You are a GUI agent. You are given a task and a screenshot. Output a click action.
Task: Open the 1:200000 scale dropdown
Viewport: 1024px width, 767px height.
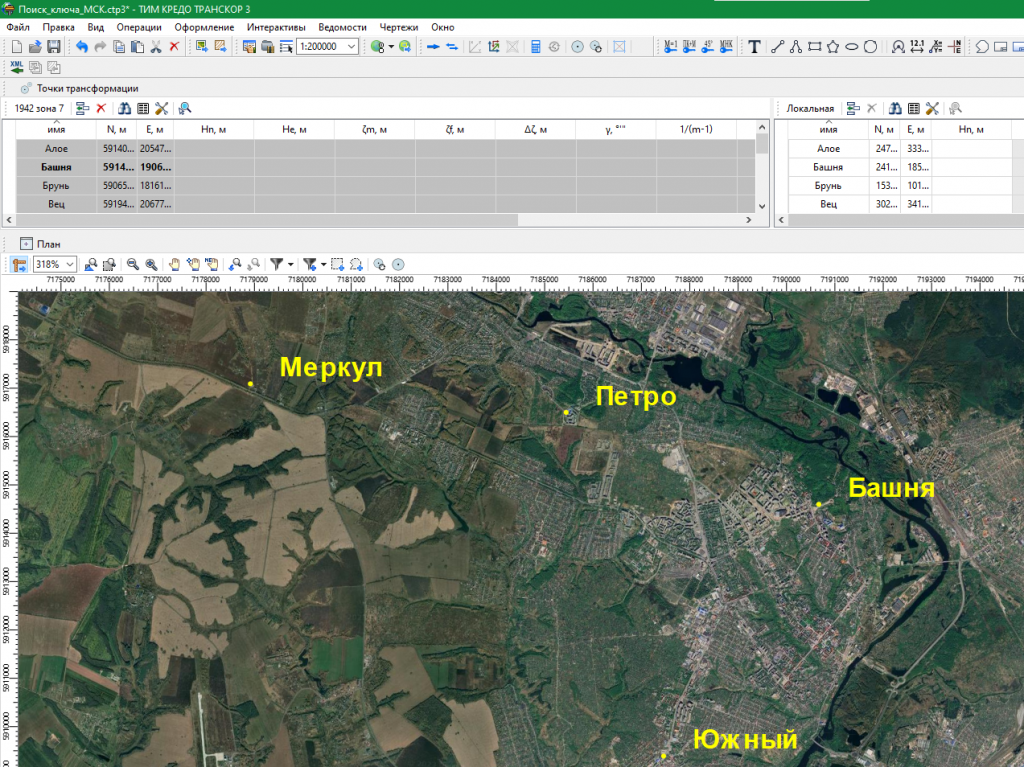(352, 46)
